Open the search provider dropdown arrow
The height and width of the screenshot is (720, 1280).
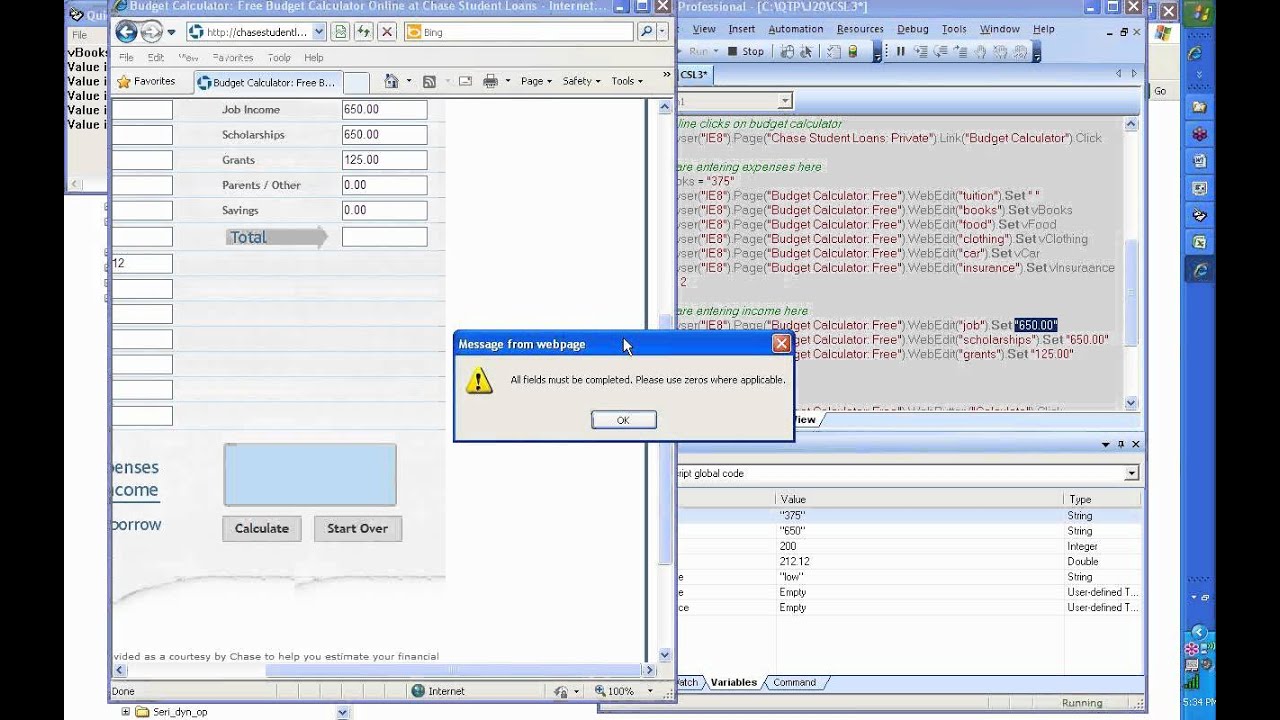(x=662, y=32)
